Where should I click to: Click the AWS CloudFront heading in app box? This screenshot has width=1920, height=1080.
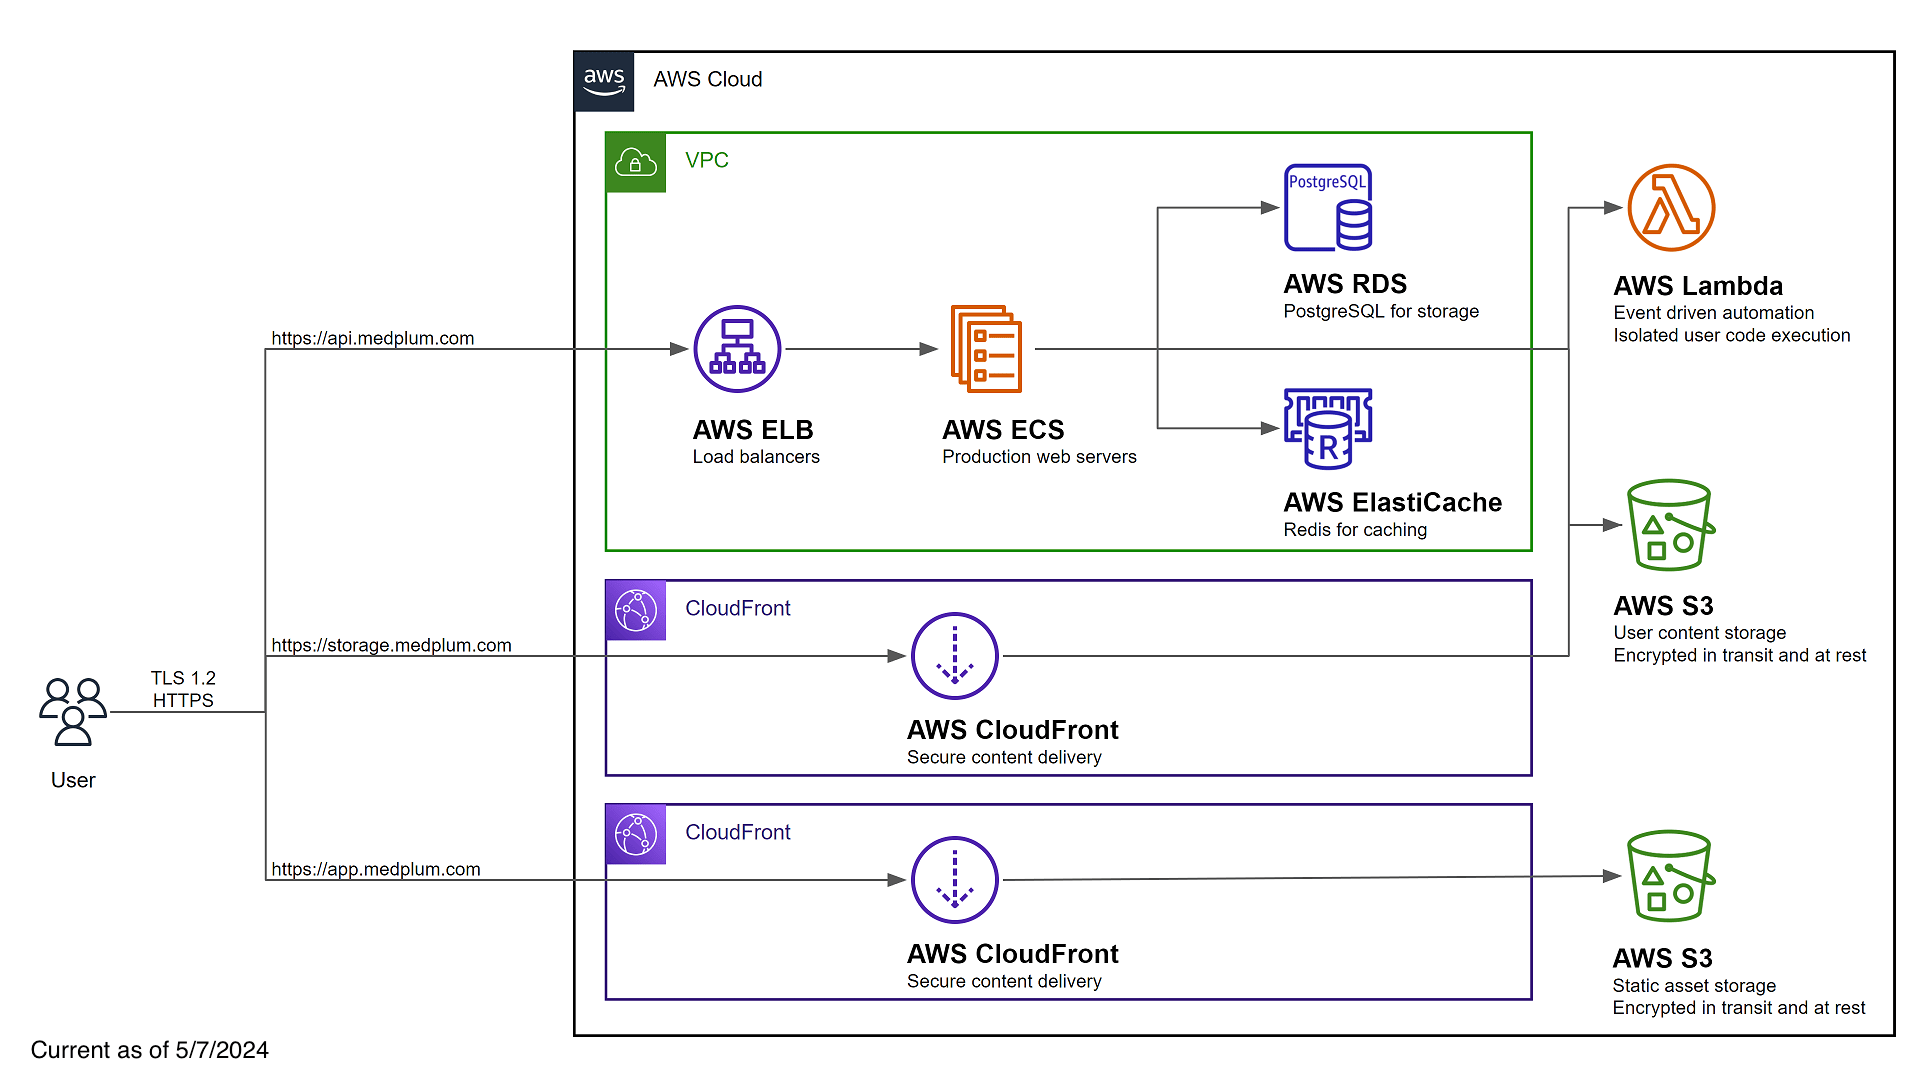[x=1012, y=954]
